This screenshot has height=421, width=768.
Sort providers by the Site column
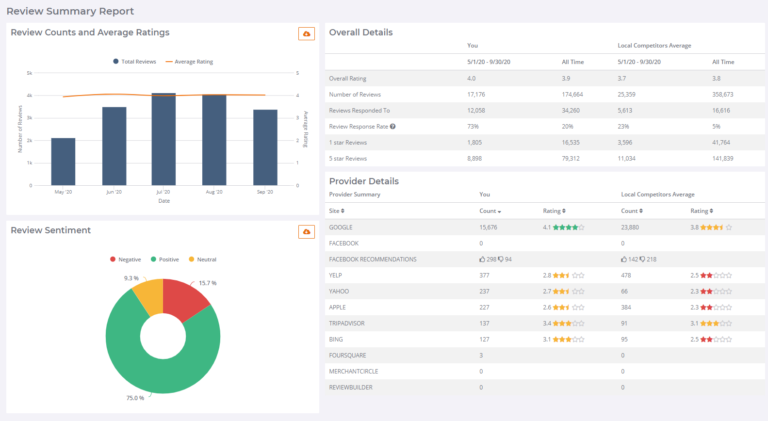(x=338, y=211)
